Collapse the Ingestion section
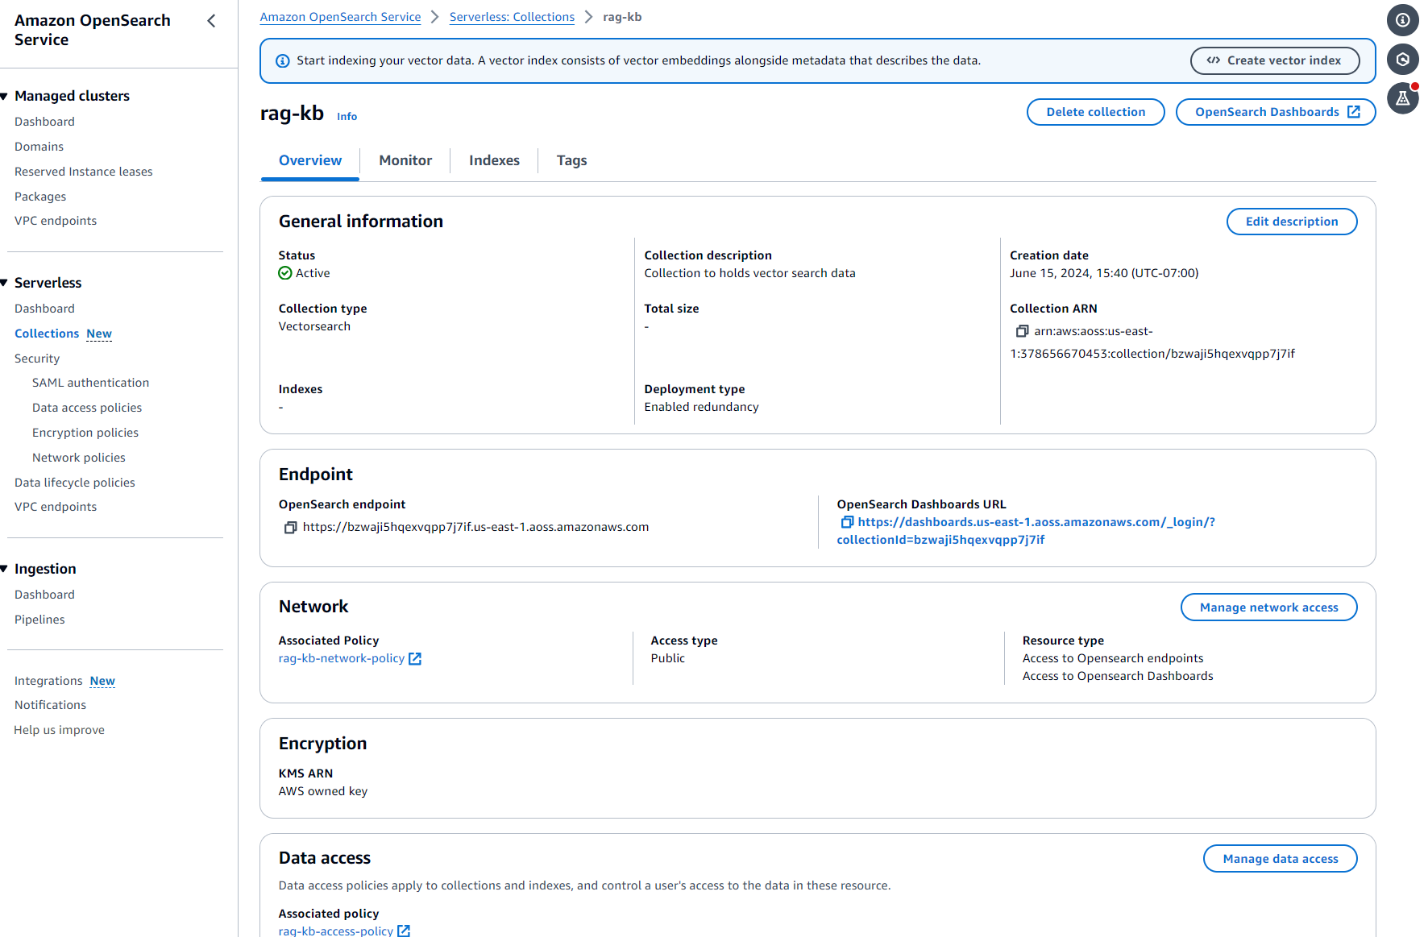 click(5, 569)
